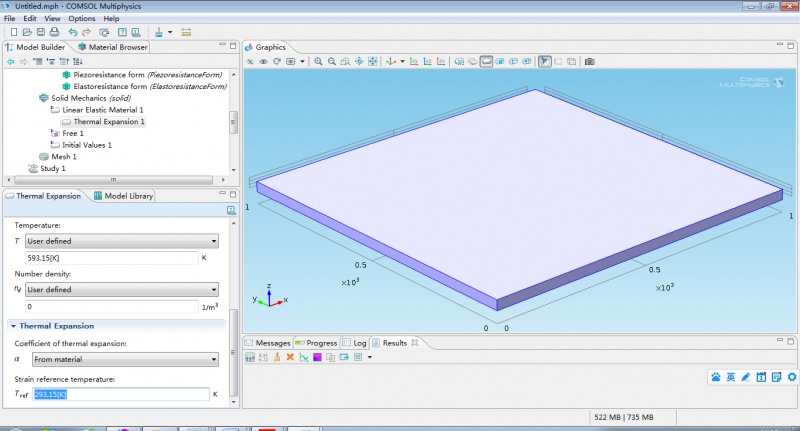Open the Number density dropdown
The height and width of the screenshot is (431, 800).
point(121,290)
